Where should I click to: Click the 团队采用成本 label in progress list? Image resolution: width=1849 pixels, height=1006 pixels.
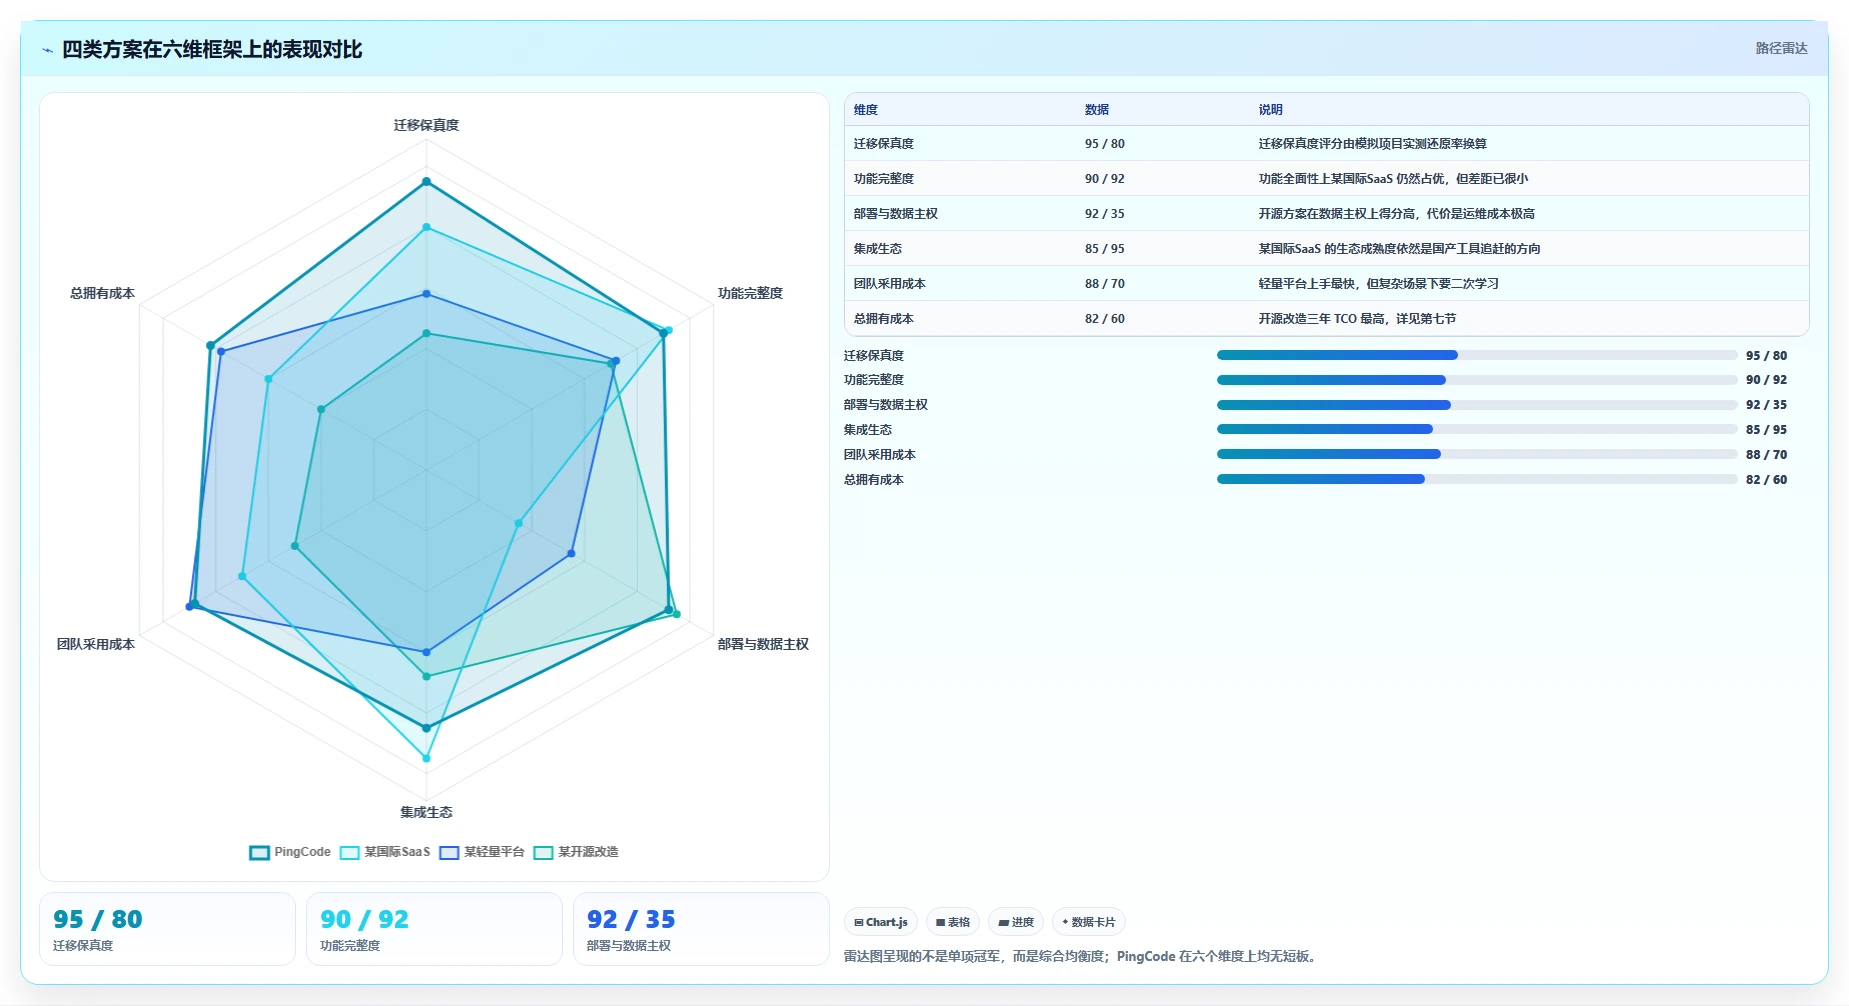880,455
